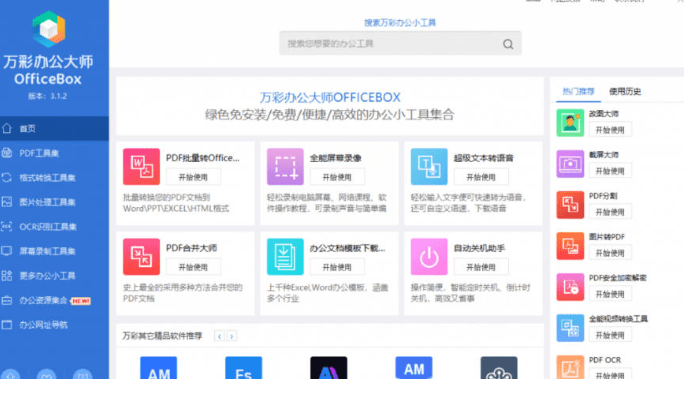The height and width of the screenshot is (396, 699).
Task: Open the 办公文档模板下载 template icon
Action: coord(285,257)
